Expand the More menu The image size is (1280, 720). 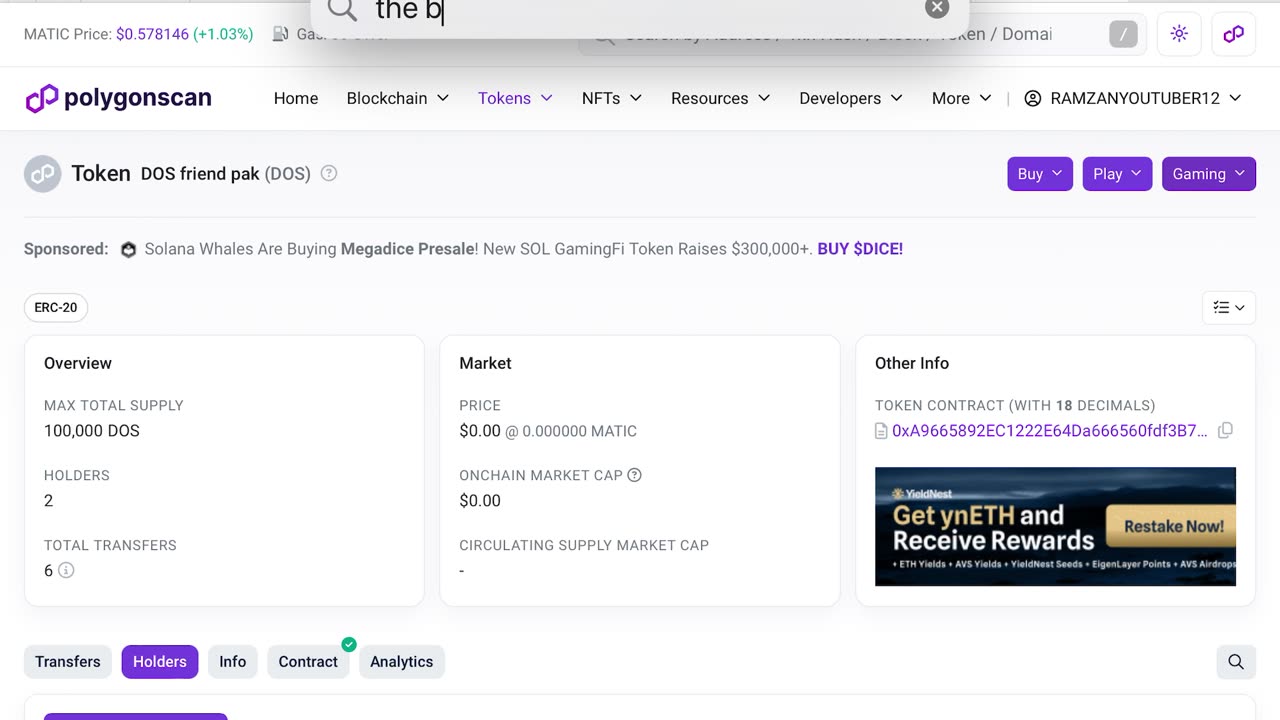[x=961, y=98]
